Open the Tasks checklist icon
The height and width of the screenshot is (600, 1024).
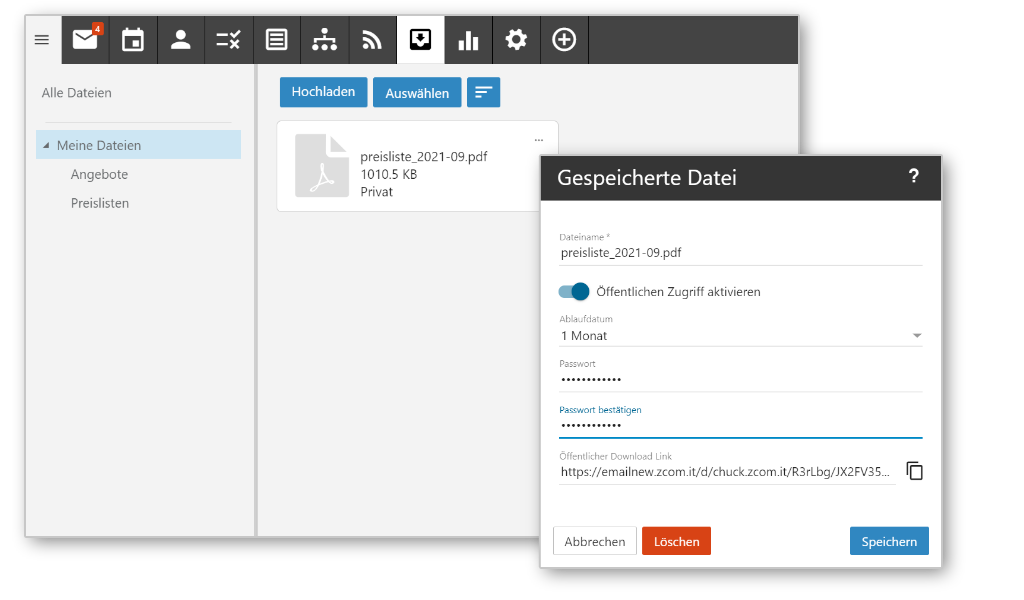pos(229,40)
